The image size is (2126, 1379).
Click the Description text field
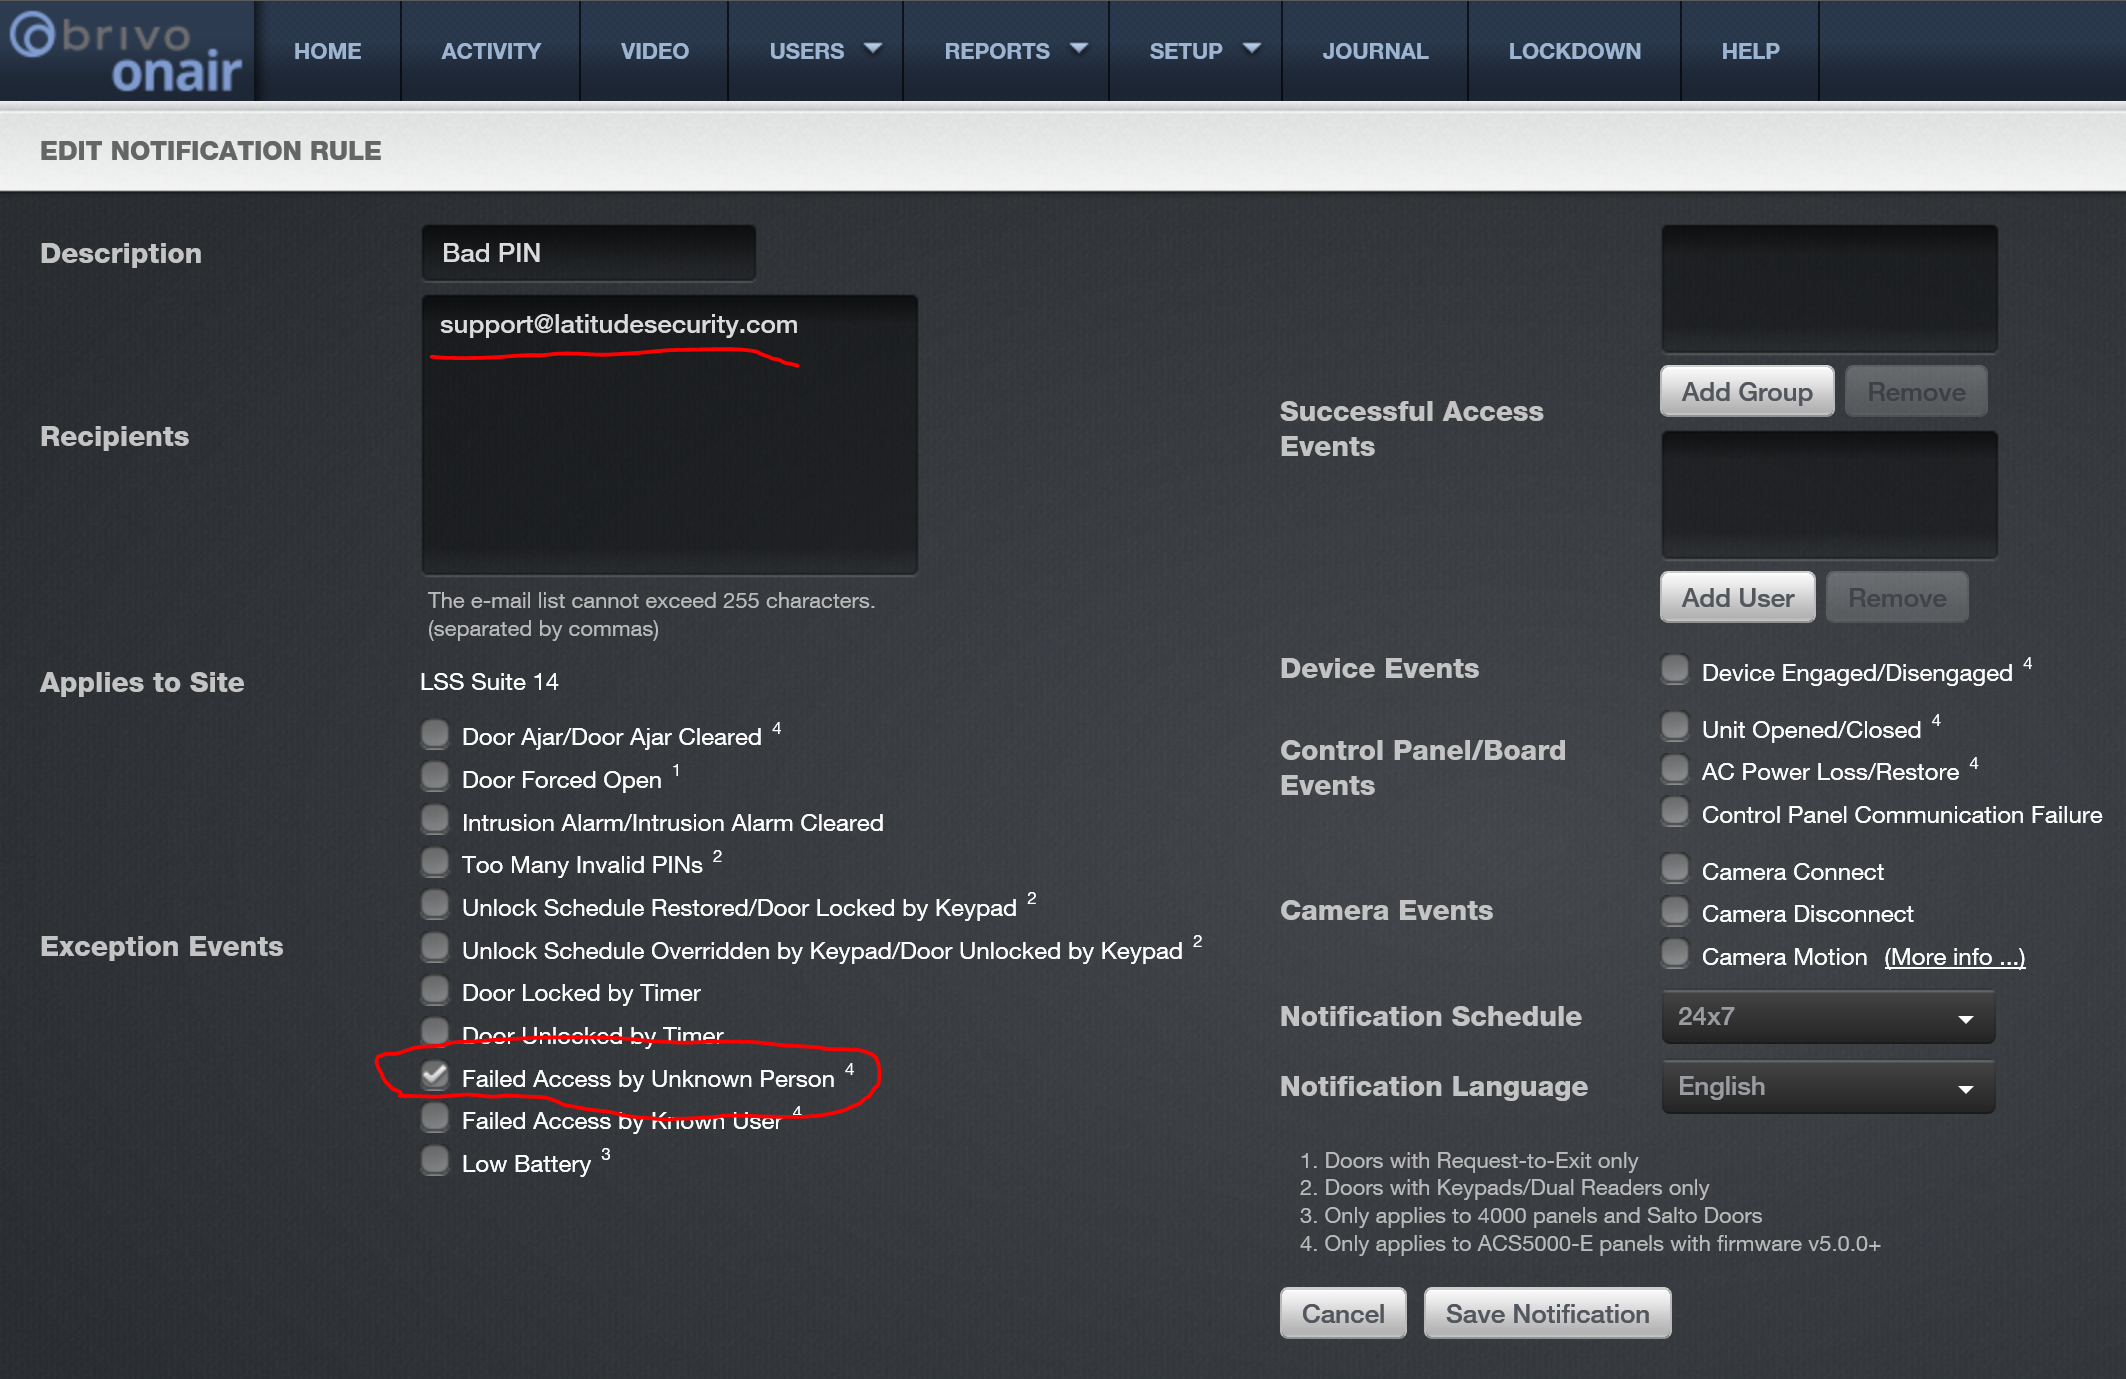pos(588,253)
